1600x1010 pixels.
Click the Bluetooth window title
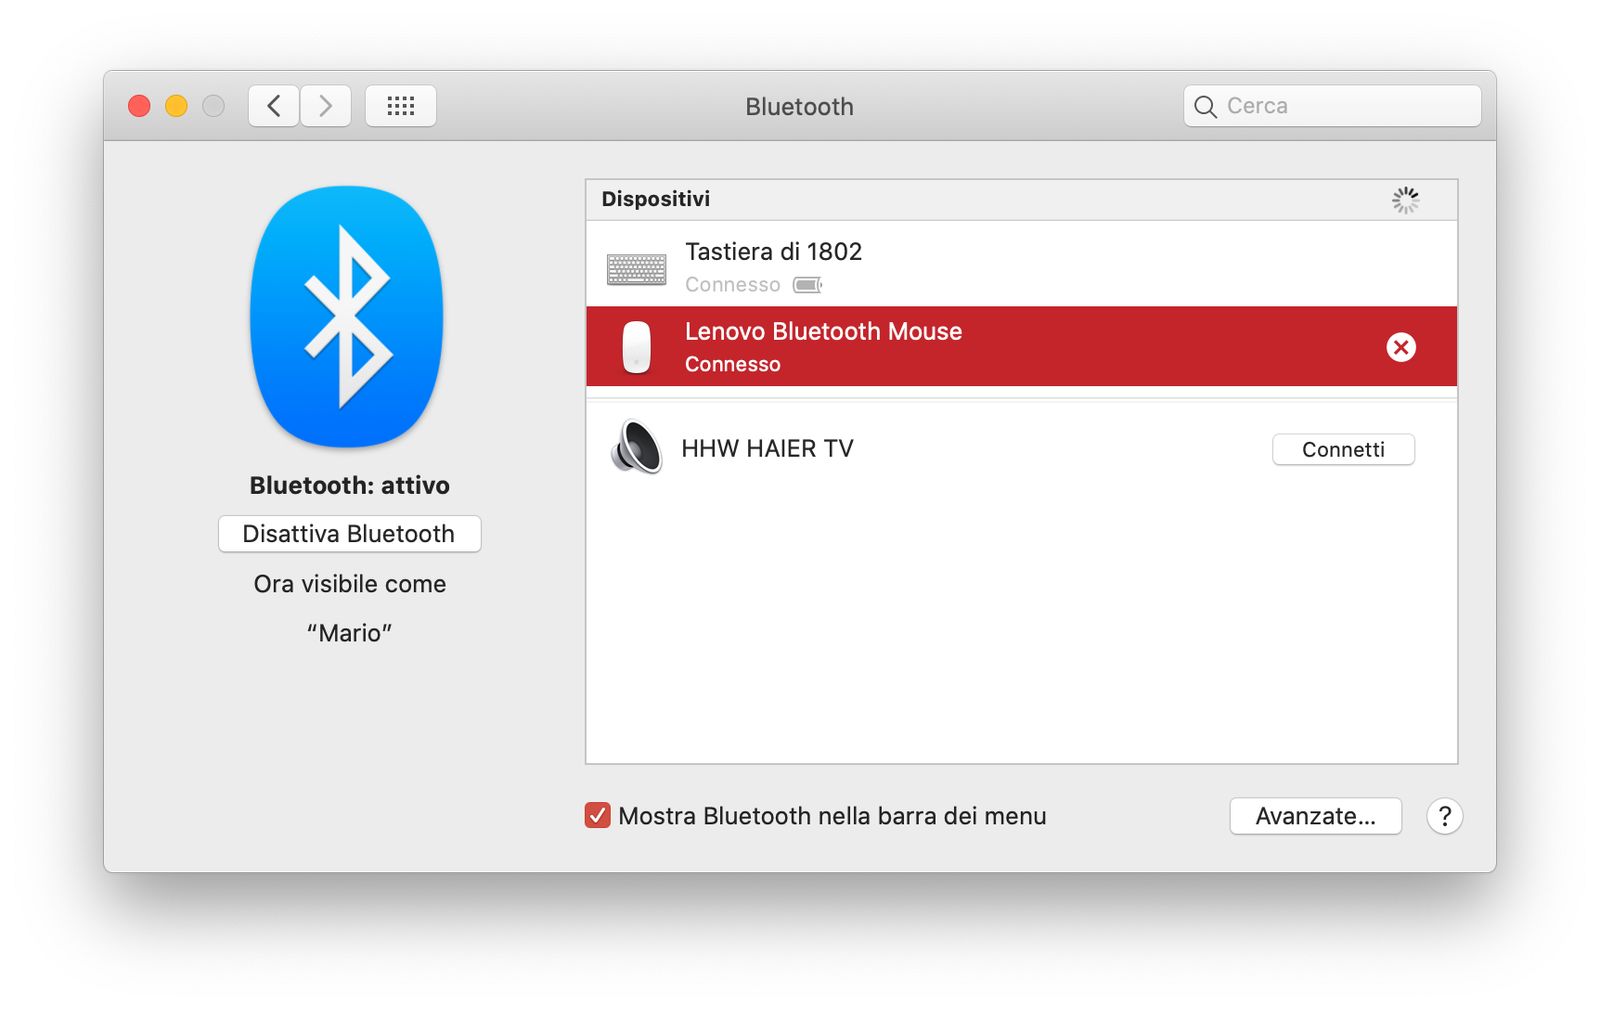(799, 107)
